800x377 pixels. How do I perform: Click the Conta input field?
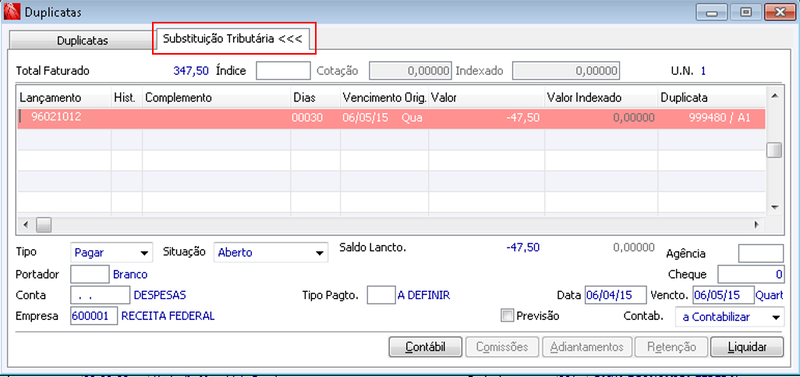tap(100, 295)
